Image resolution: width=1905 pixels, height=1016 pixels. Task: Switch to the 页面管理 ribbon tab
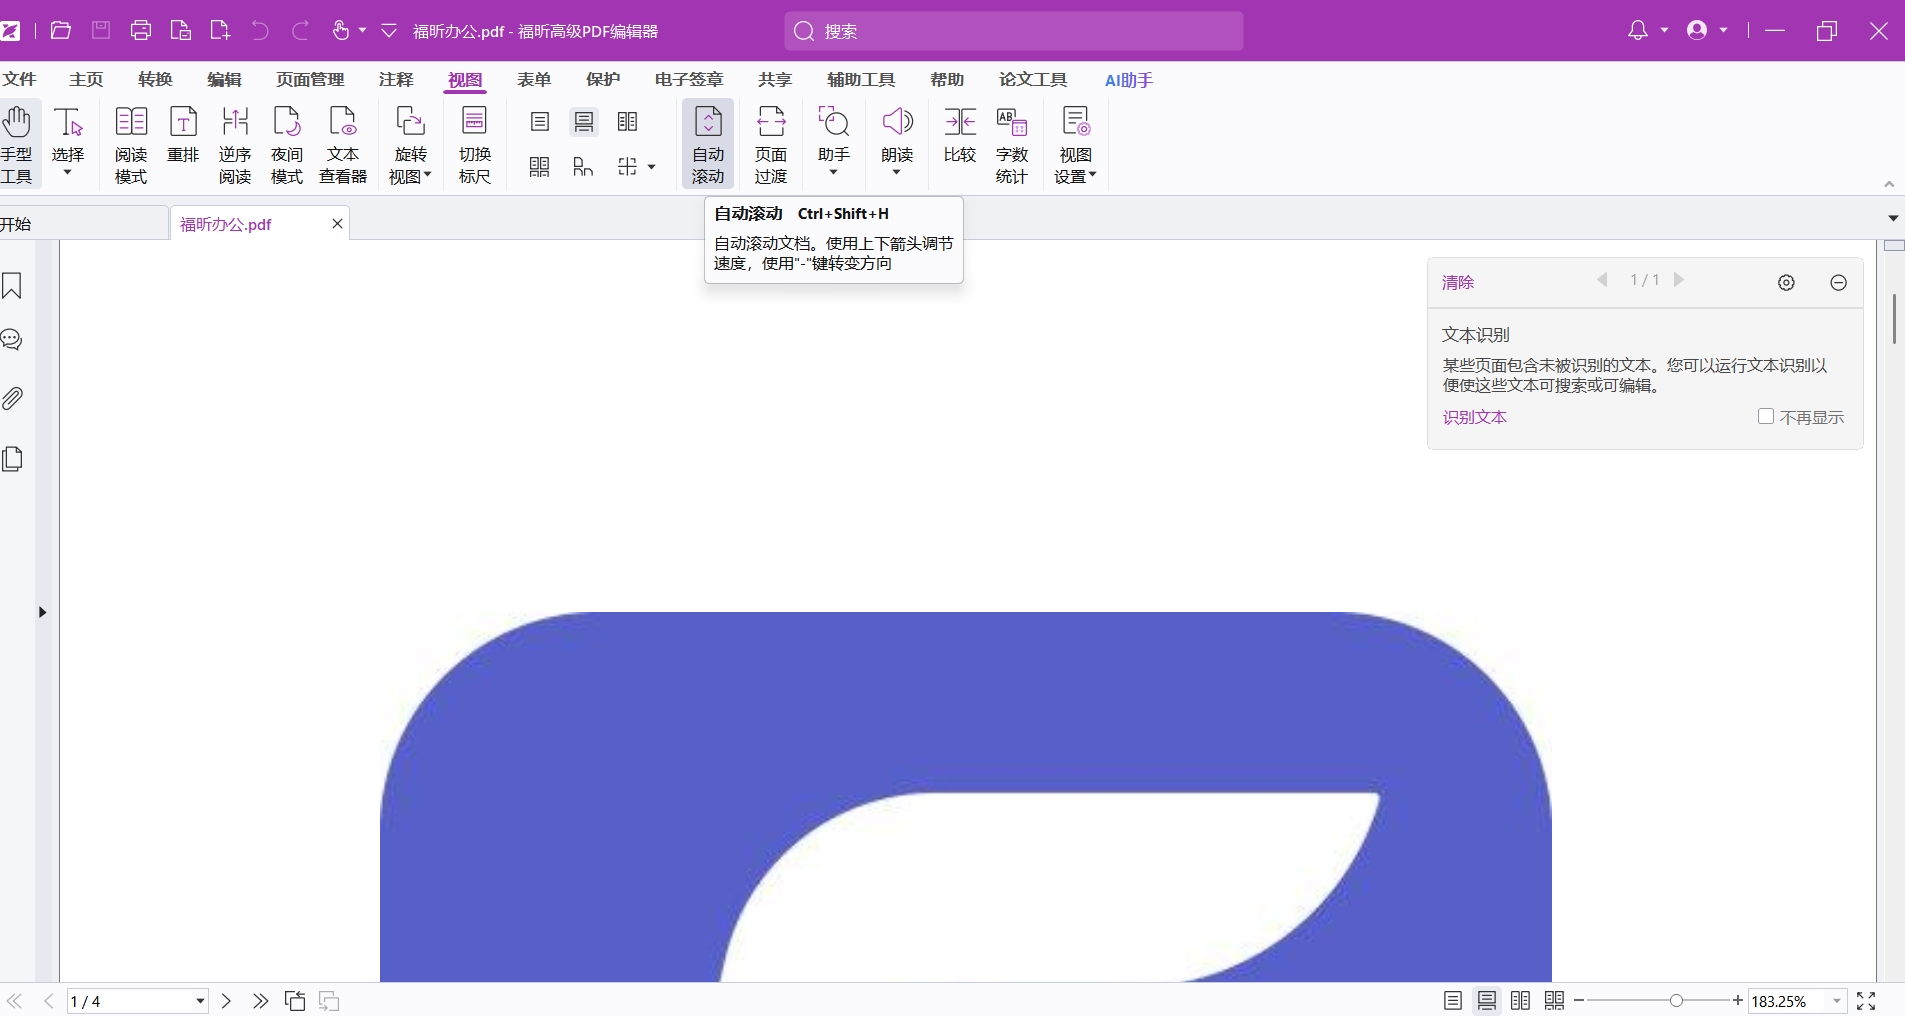click(310, 79)
